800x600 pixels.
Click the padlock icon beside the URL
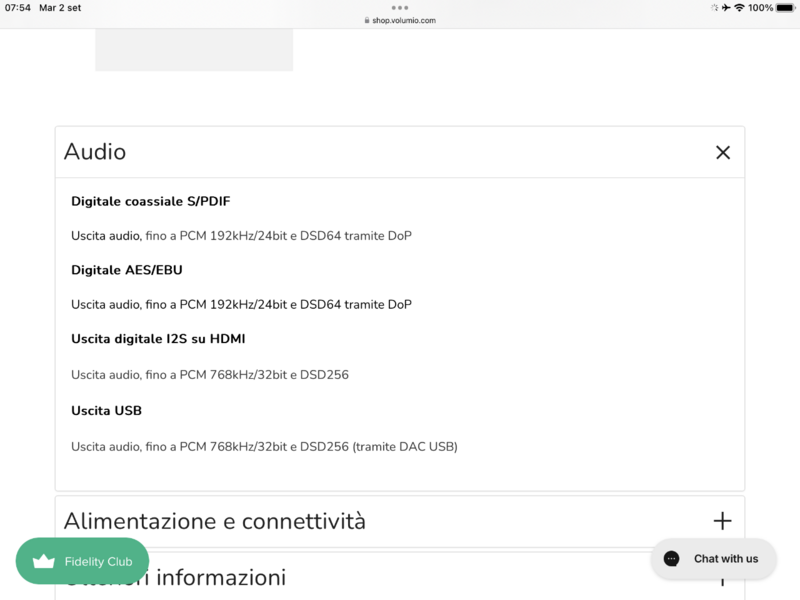coord(366,20)
